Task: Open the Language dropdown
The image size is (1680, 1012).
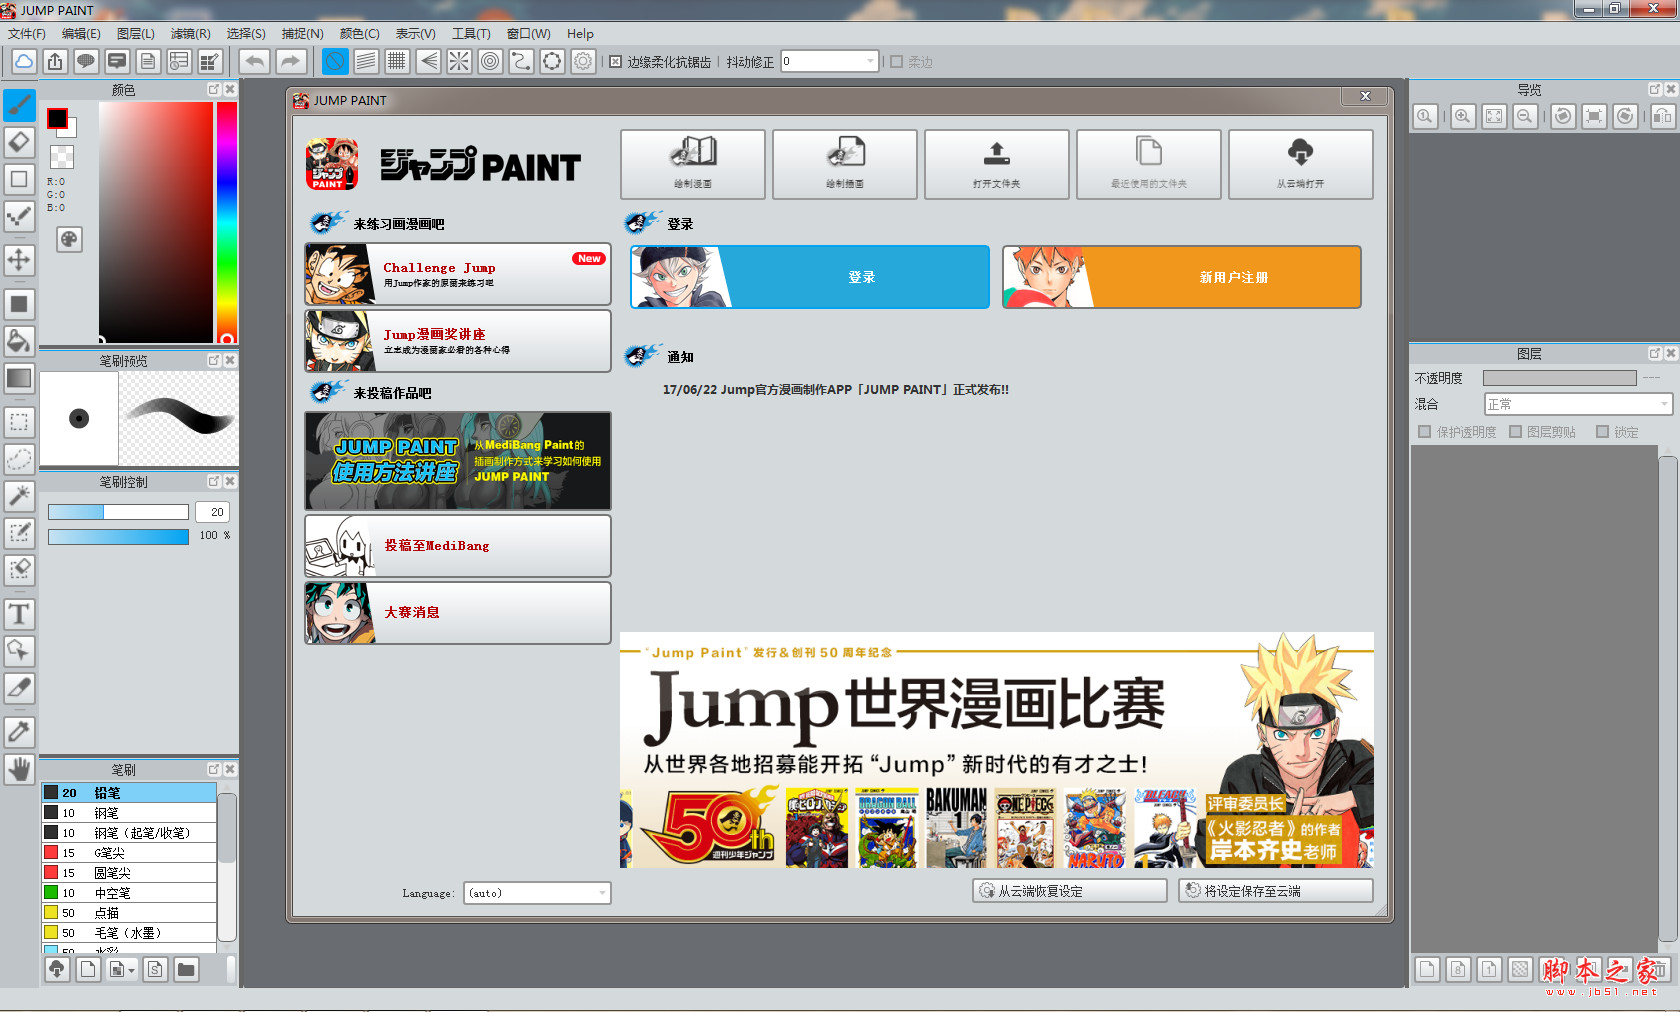Action: (x=537, y=893)
